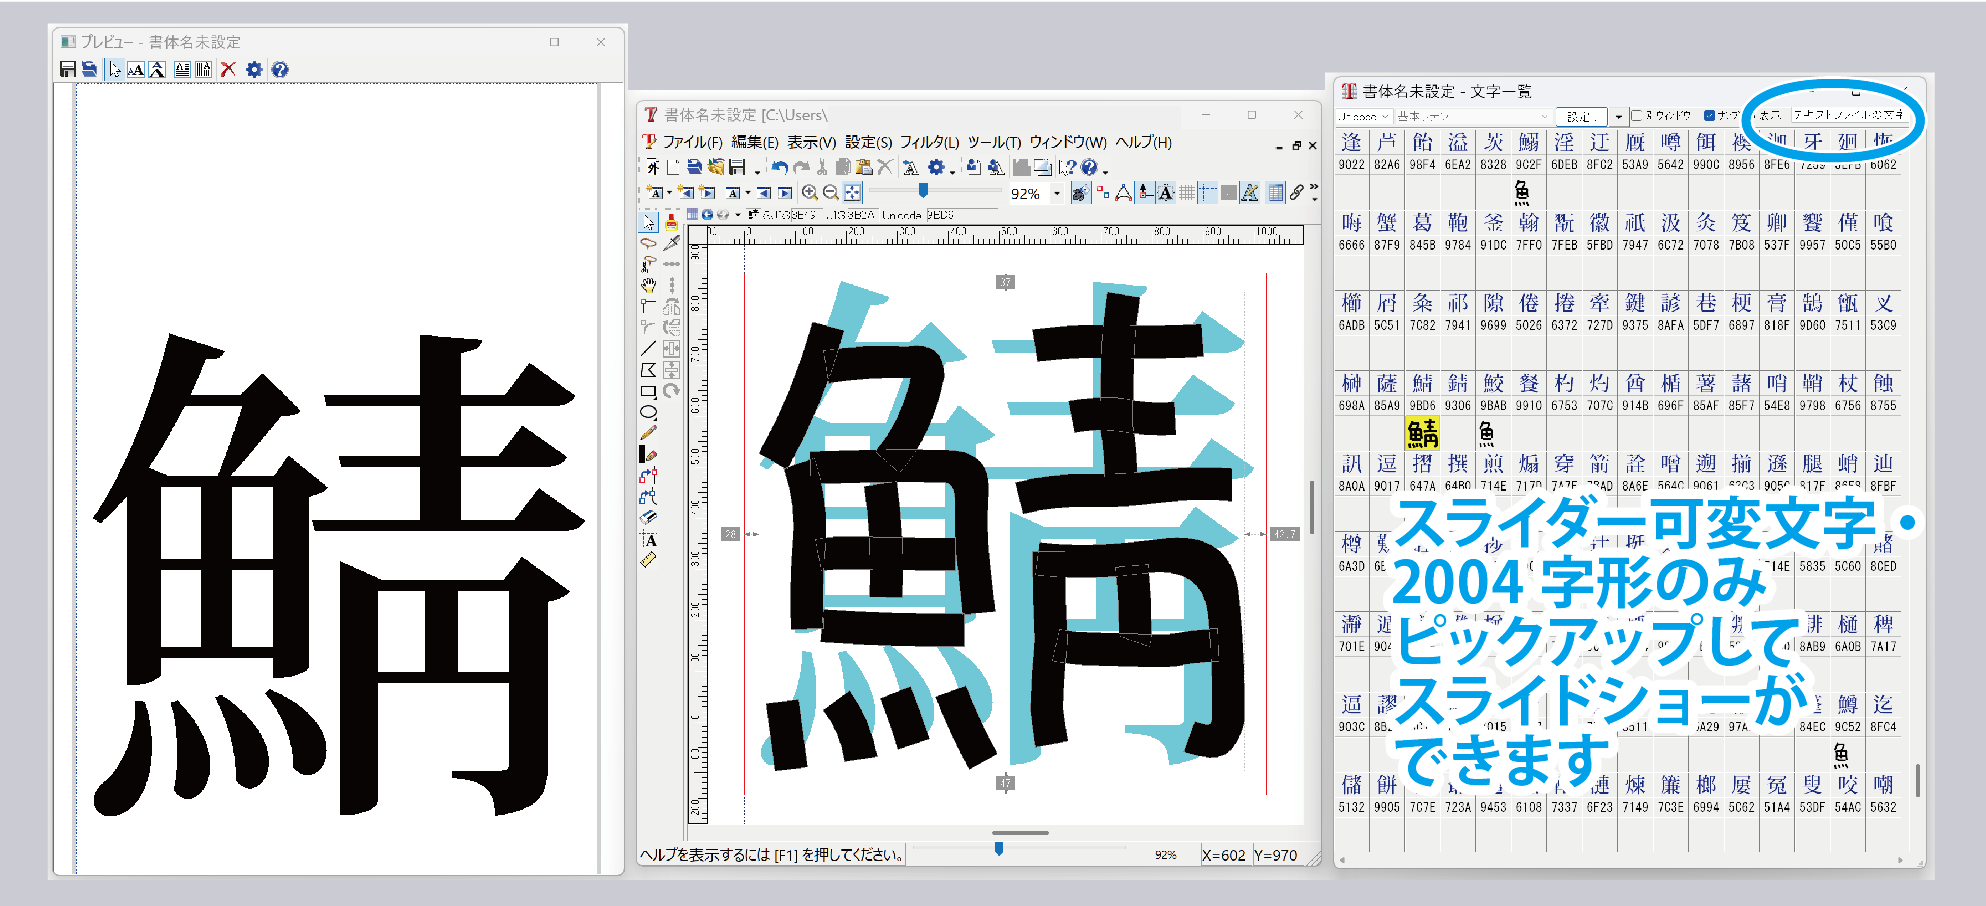Click the zoom slider in the editor toolbar
The width and height of the screenshot is (1986, 906).
coord(923,190)
